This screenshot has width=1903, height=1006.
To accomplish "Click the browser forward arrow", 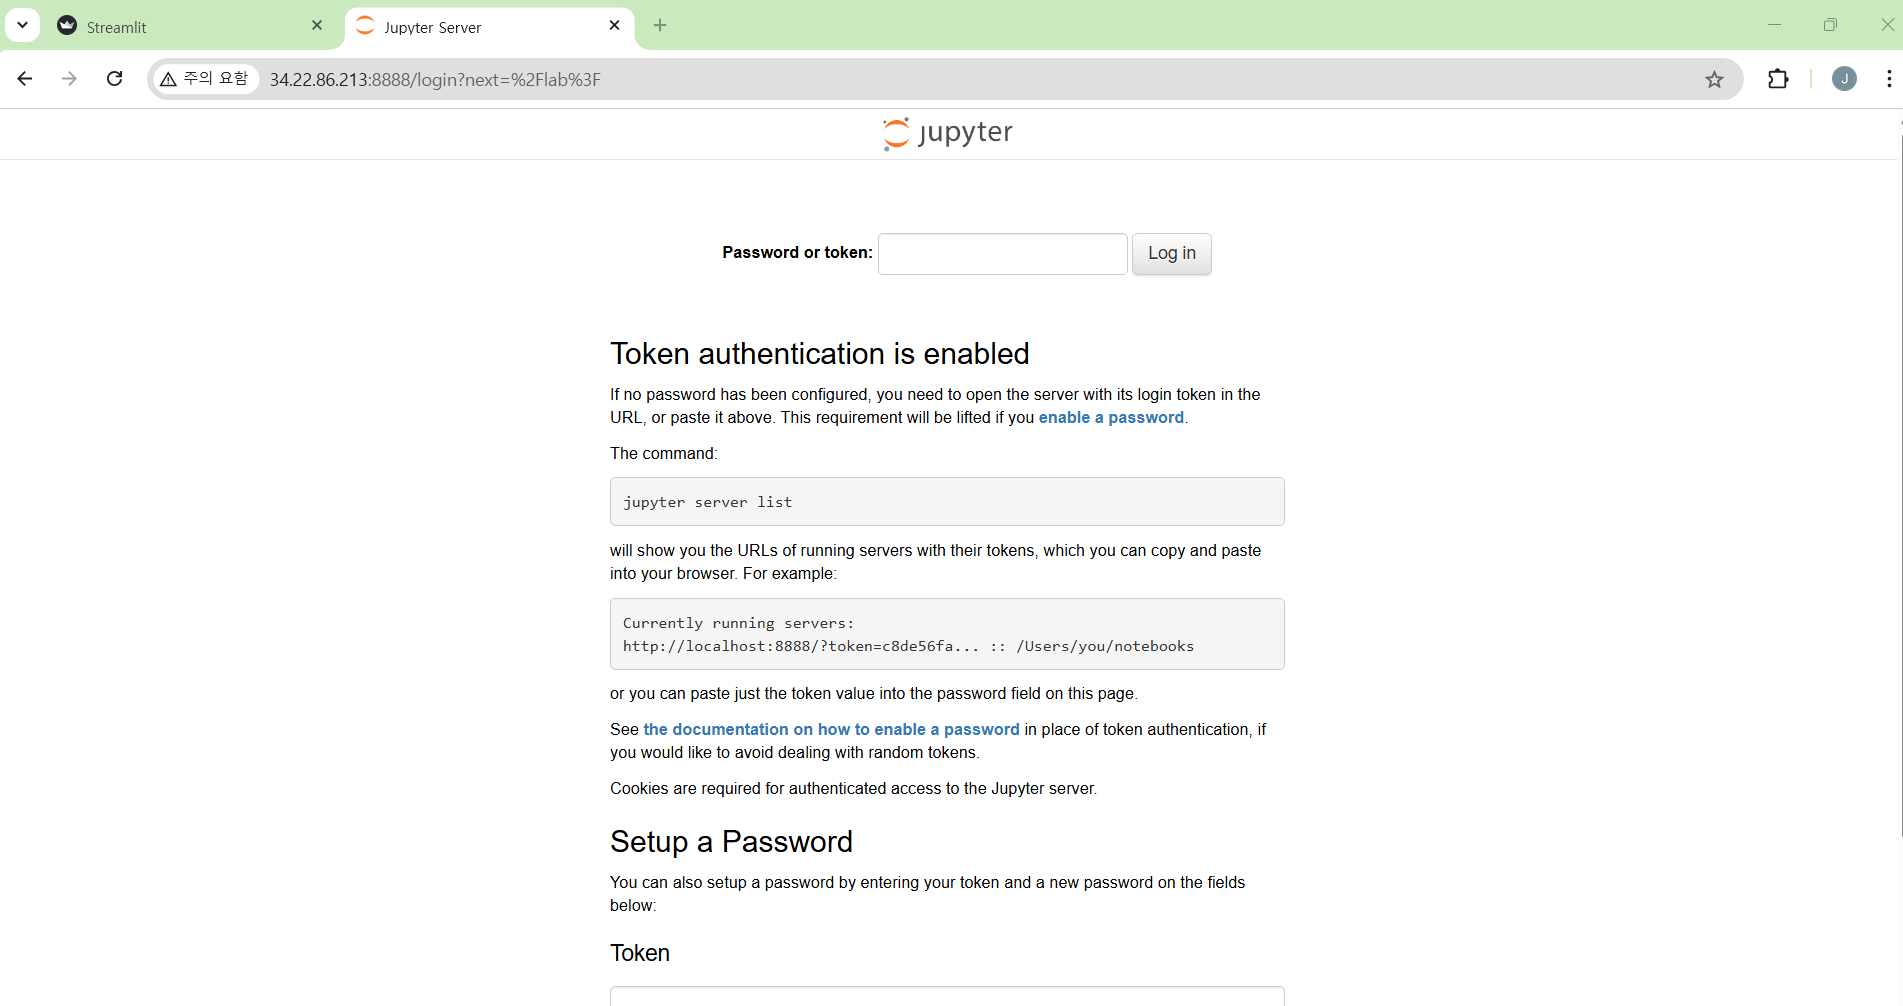I will (69, 79).
